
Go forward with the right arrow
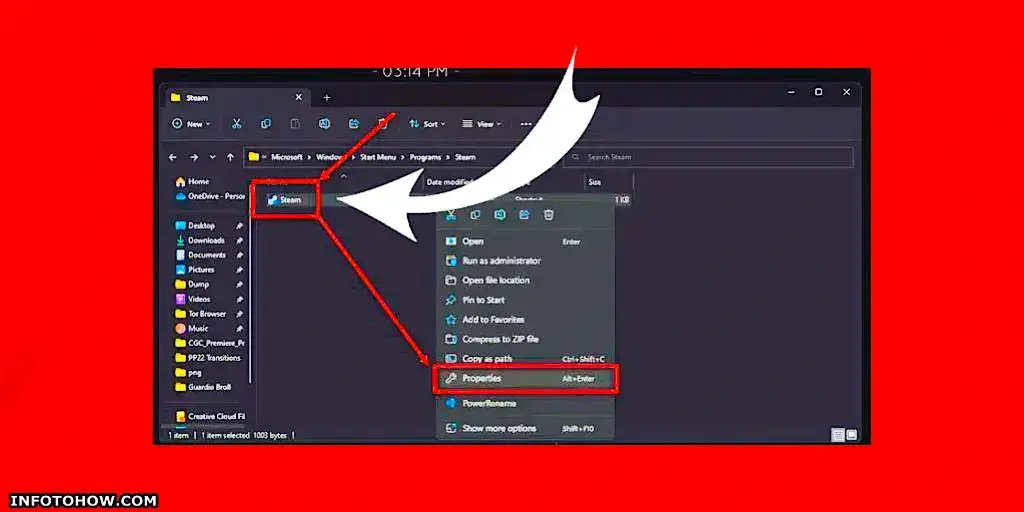click(193, 157)
